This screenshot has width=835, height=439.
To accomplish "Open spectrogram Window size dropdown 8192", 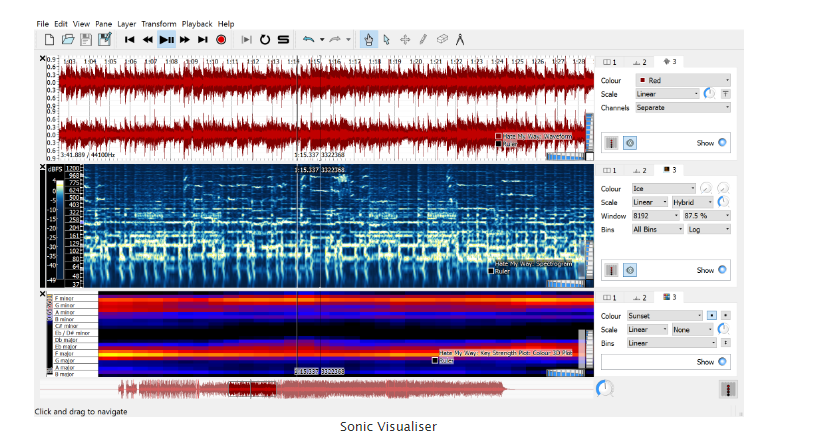I will (656, 216).
